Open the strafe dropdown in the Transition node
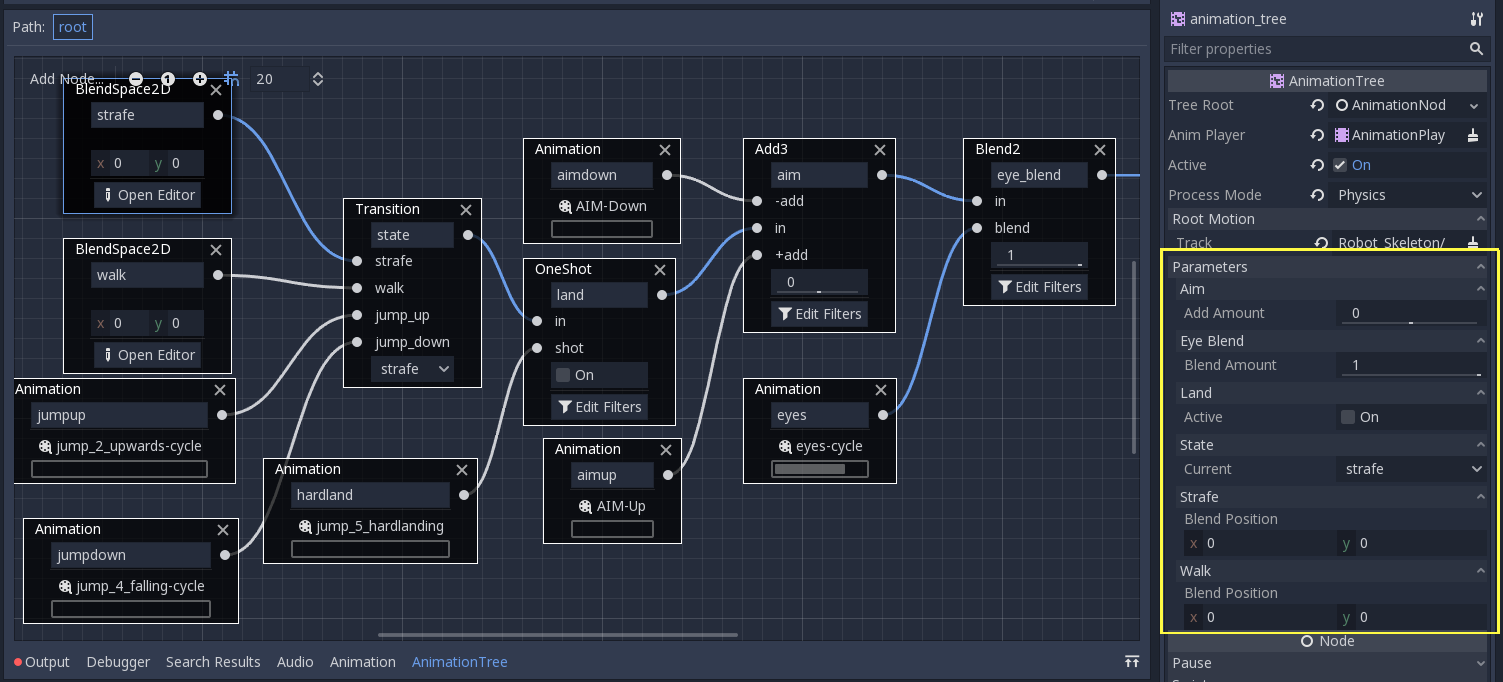The height and width of the screenshot is (682, 1503). 412,369
